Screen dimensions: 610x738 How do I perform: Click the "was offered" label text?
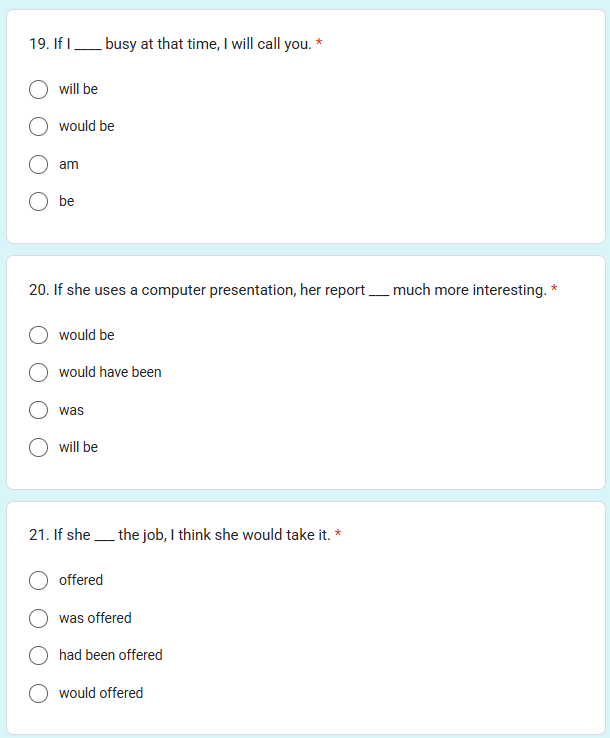pos(95,618)
